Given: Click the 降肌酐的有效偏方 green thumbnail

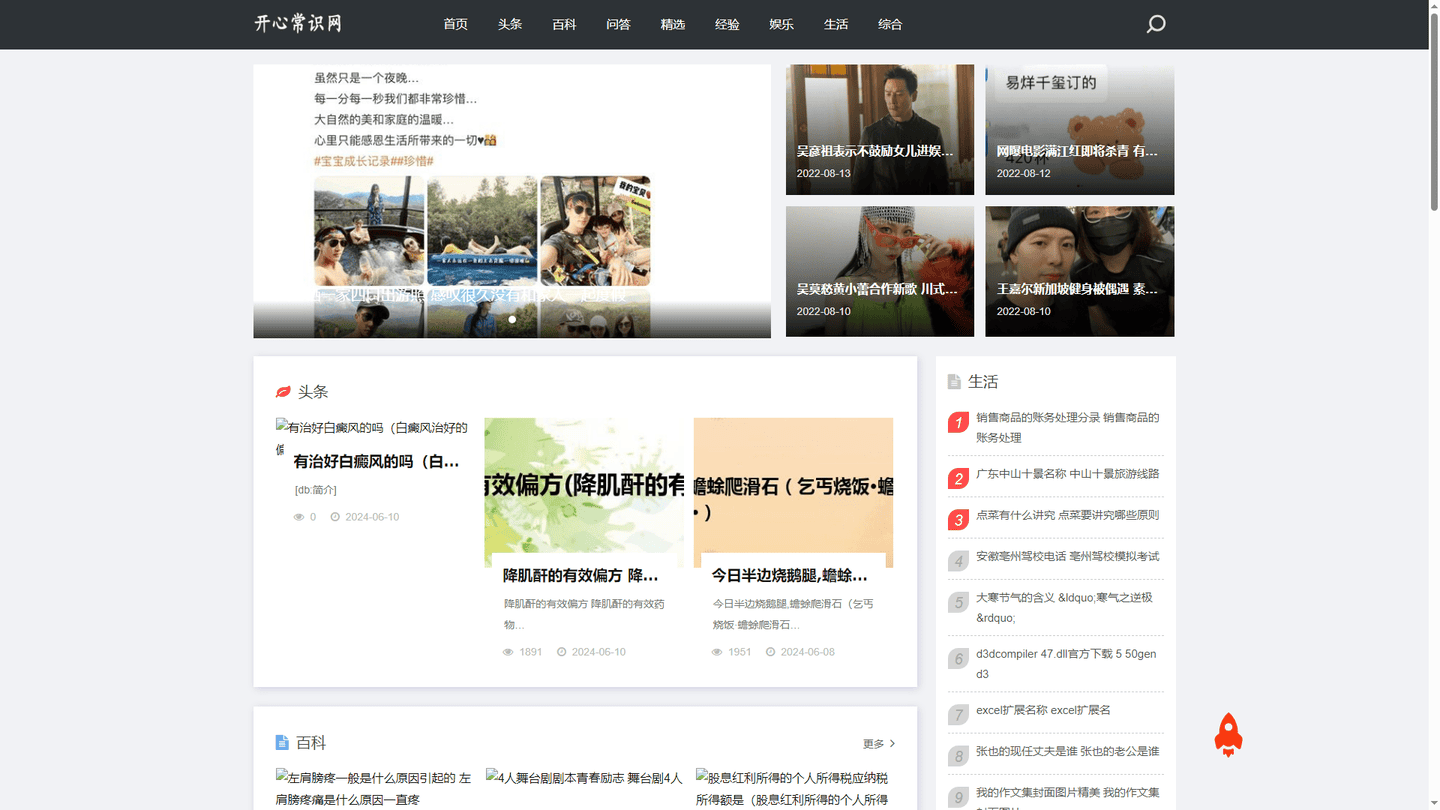Looking at the screenshot, I should [x=584, y=492].
